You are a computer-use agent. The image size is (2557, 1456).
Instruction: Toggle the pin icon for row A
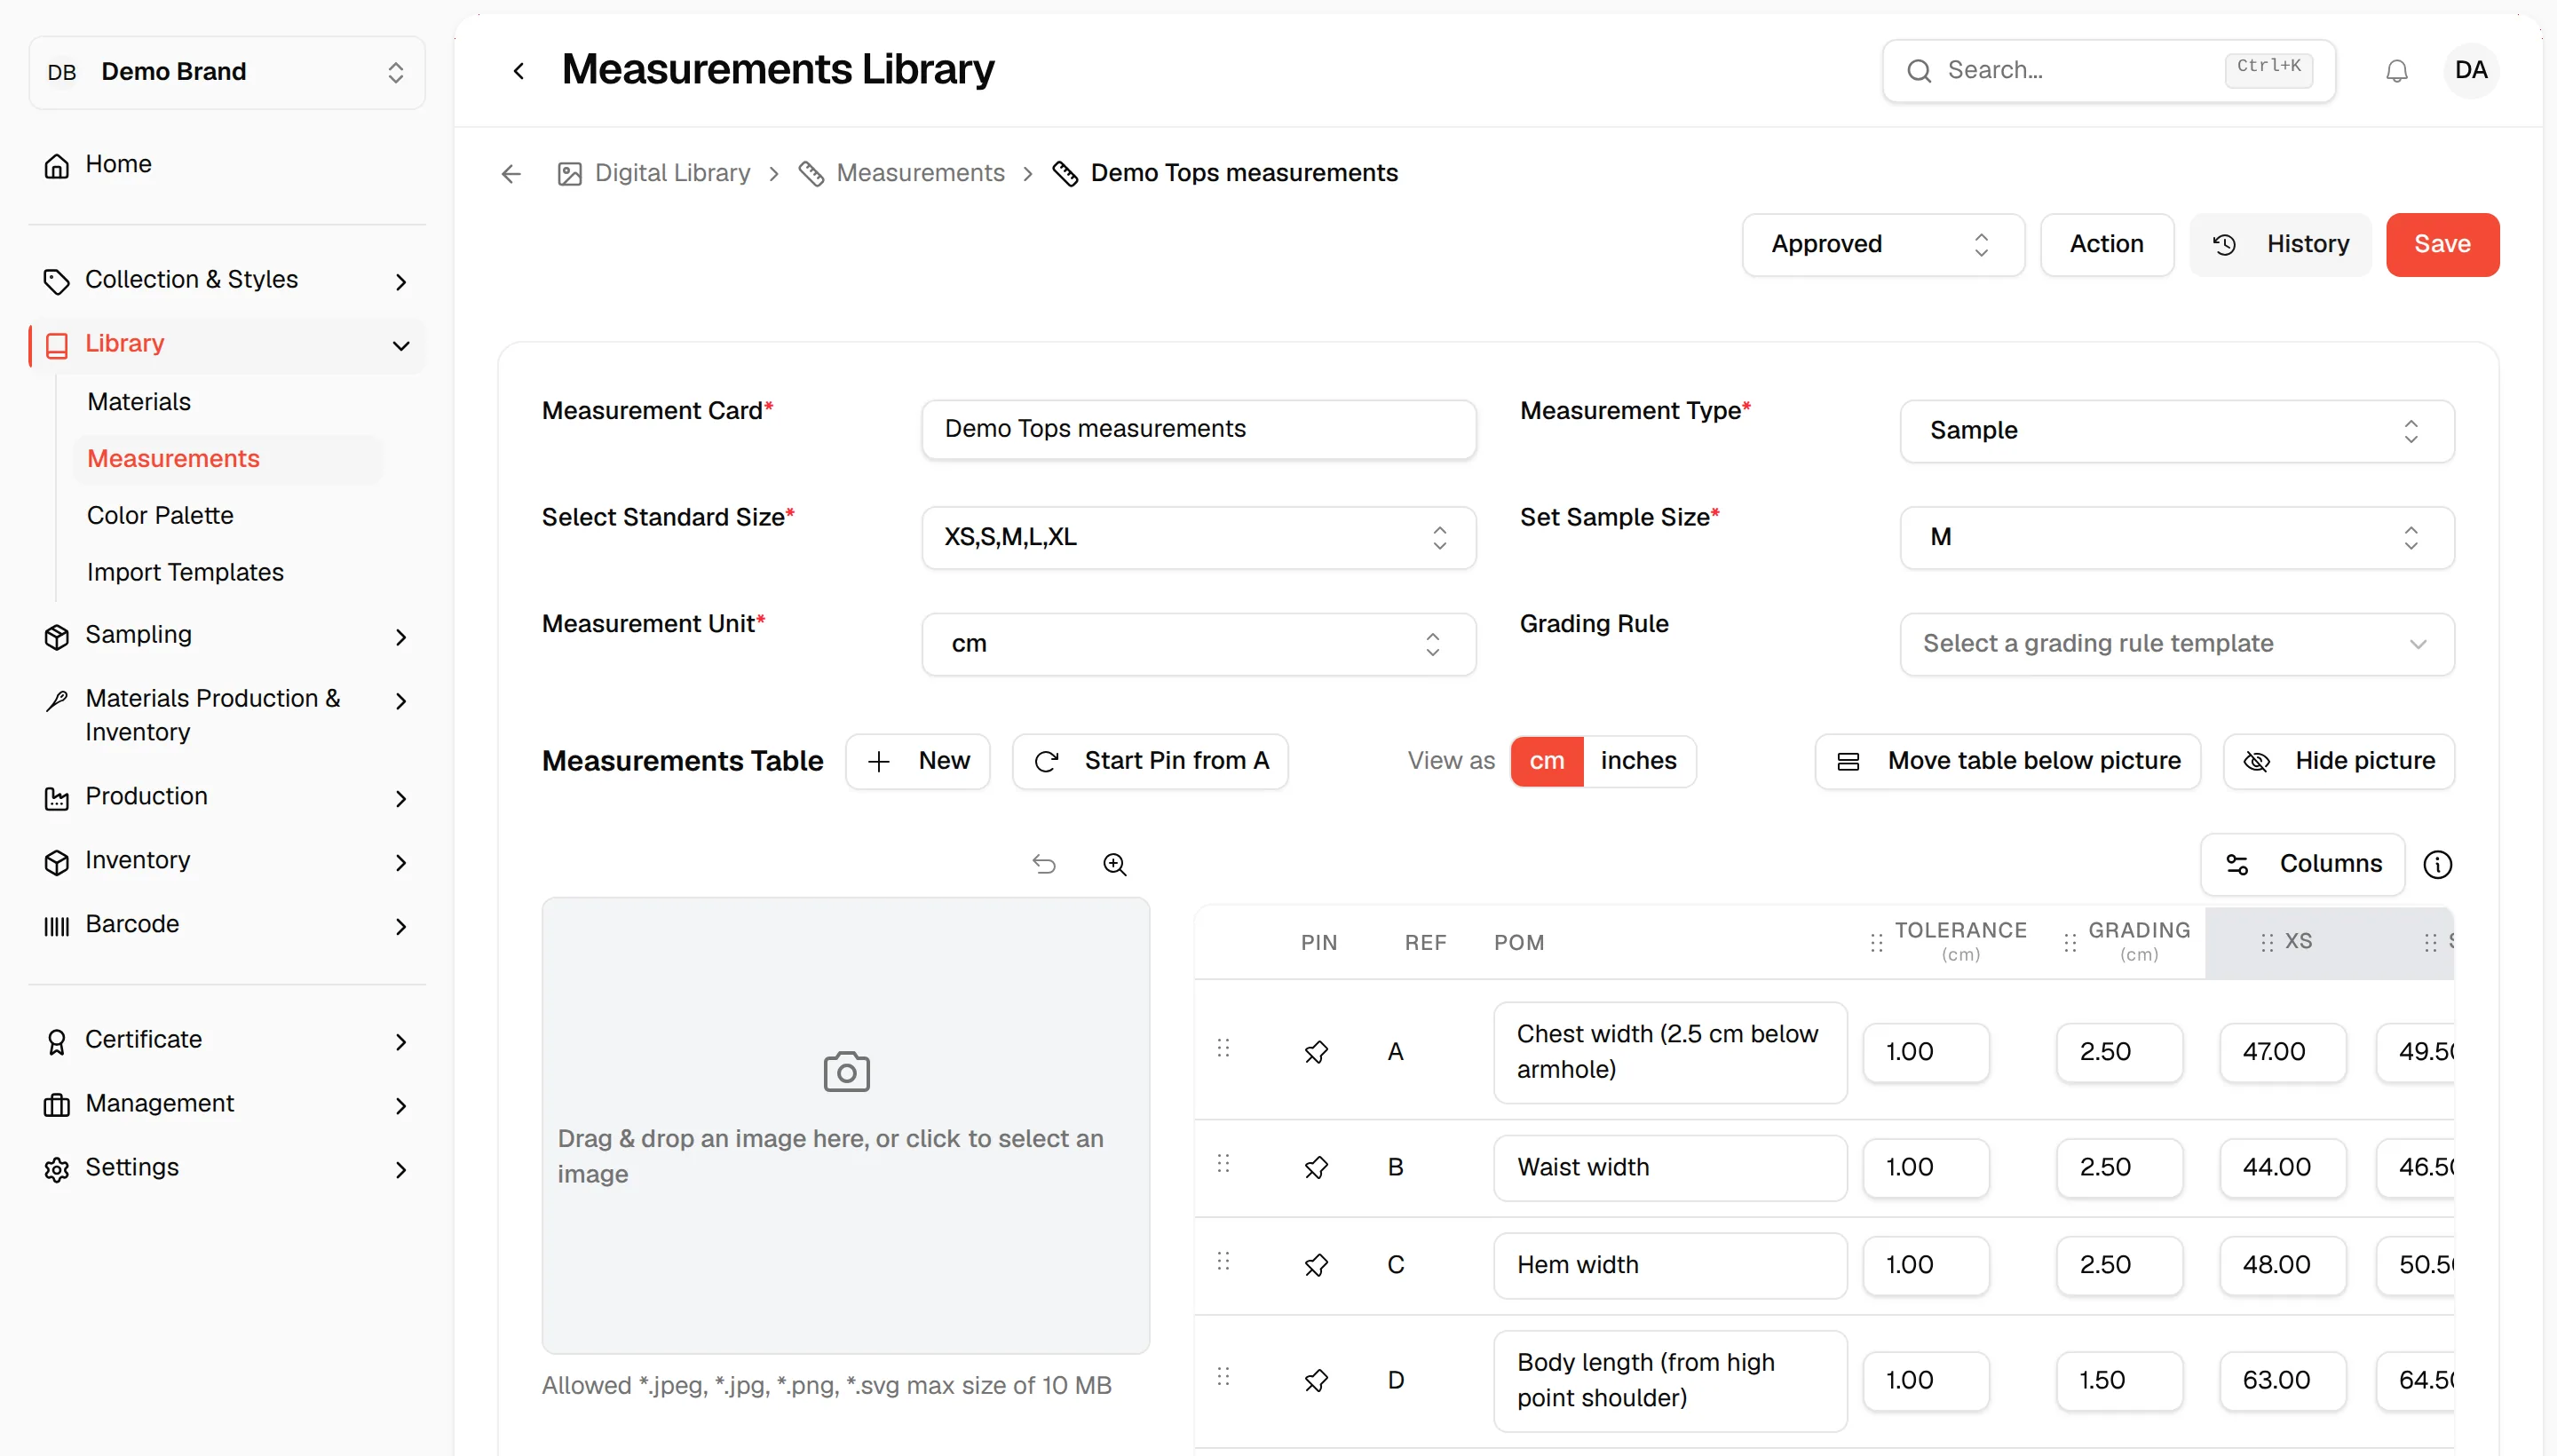point(1316,1052)
